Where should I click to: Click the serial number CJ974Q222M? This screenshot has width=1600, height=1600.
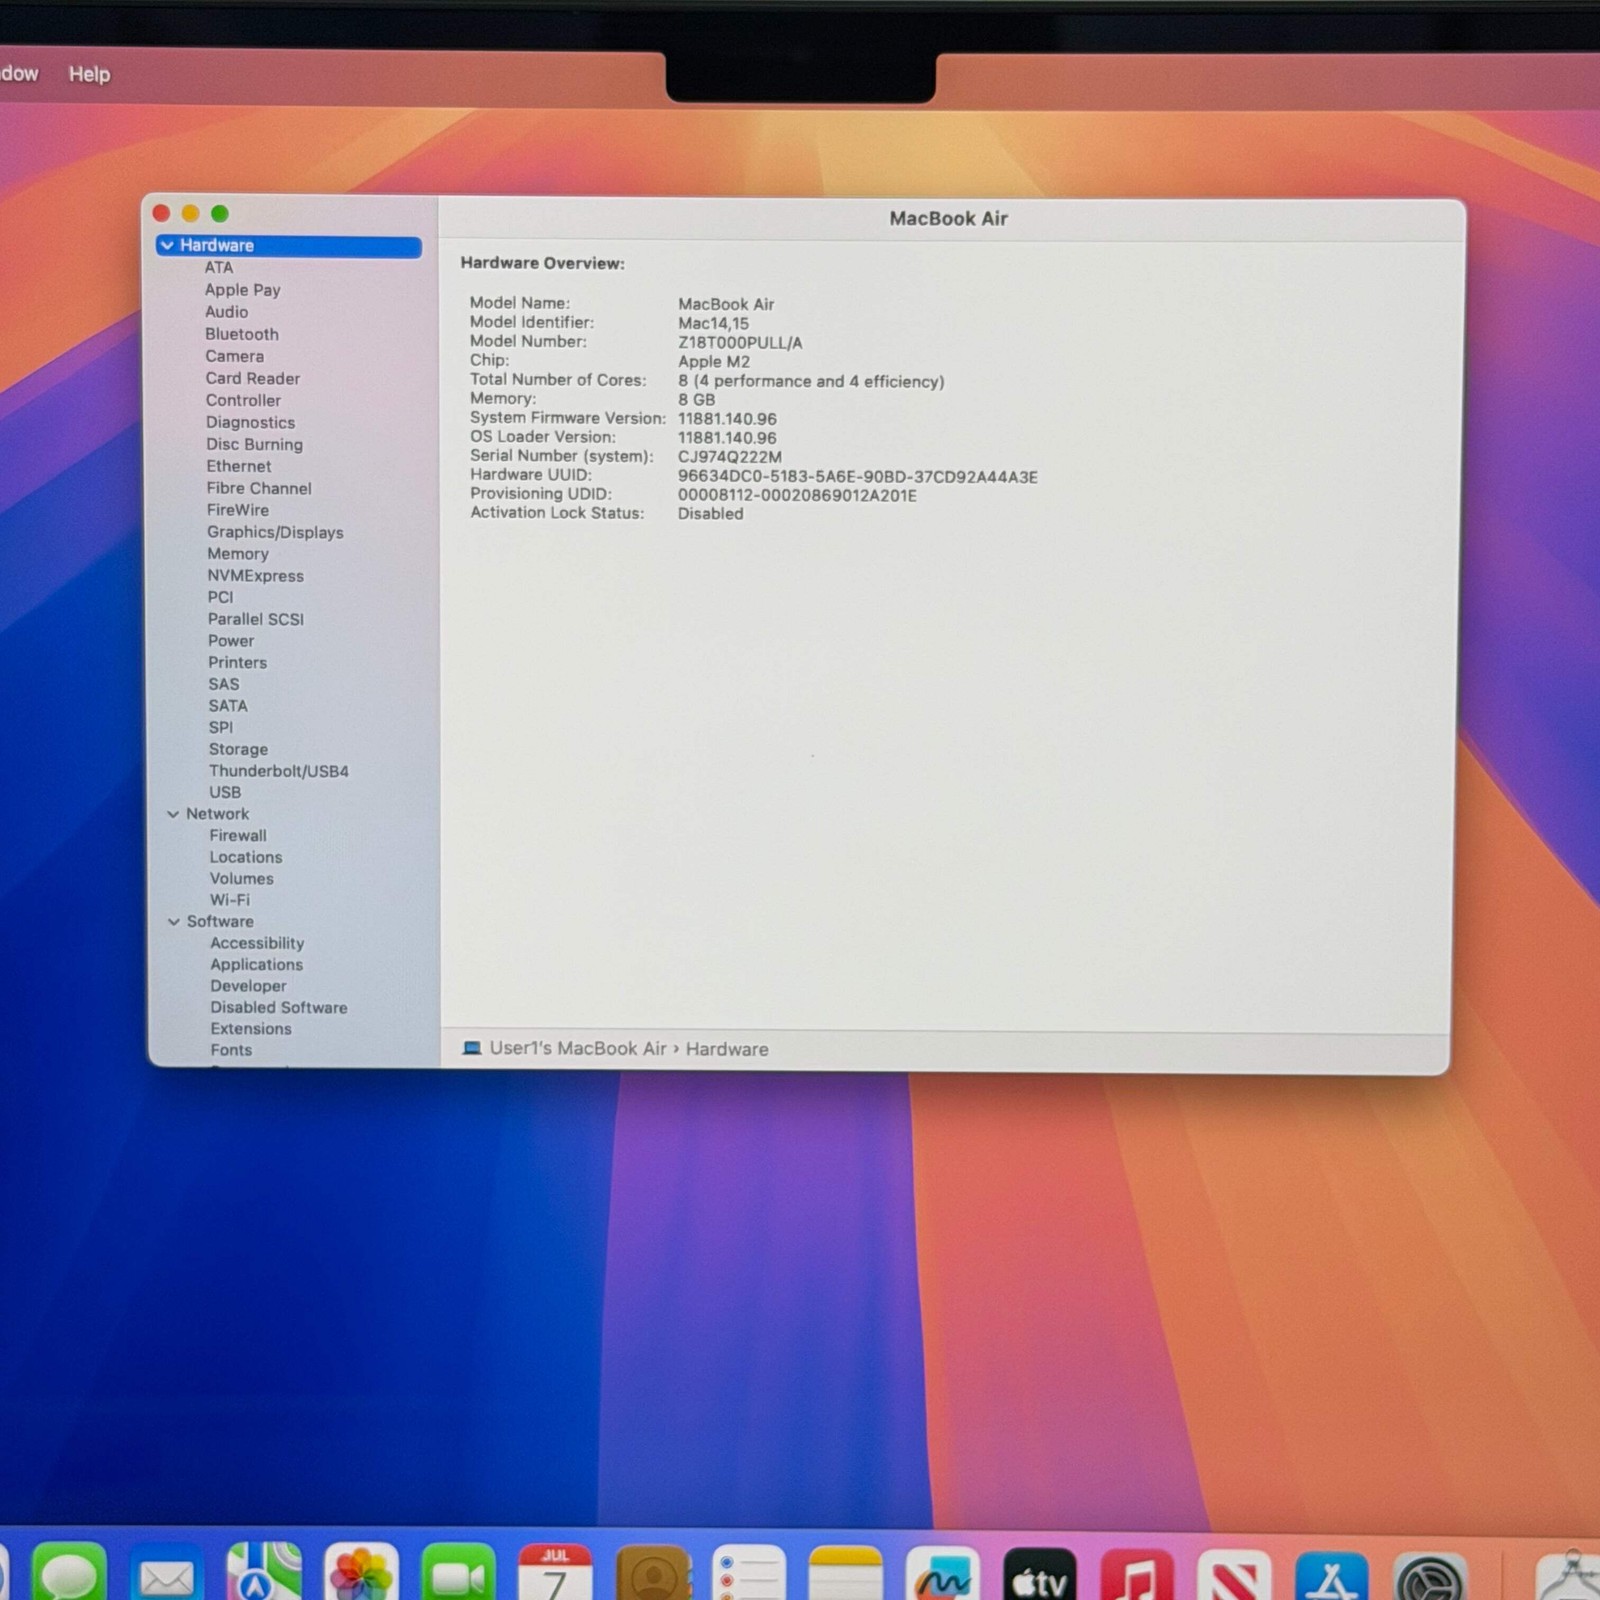click(x=730, y=457)
